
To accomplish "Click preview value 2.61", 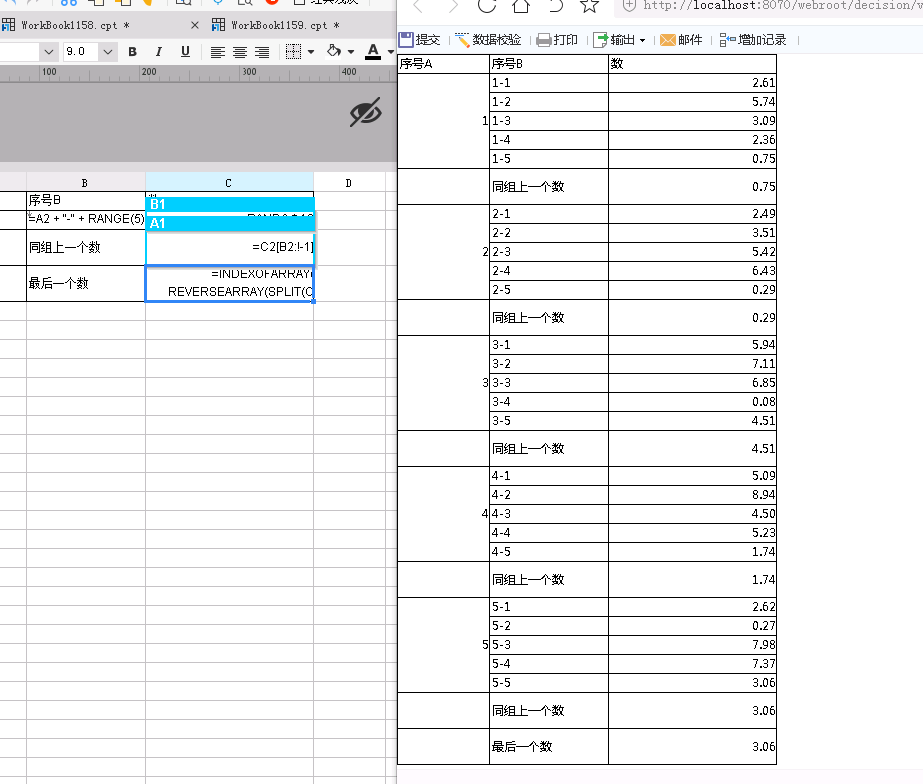I will coord(763,83).
